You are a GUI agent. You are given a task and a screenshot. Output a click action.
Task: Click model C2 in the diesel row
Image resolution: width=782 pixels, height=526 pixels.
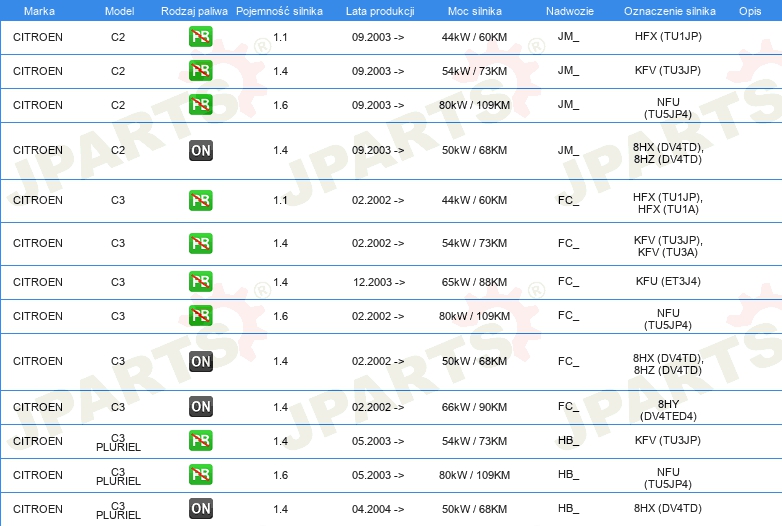(118, 150)
